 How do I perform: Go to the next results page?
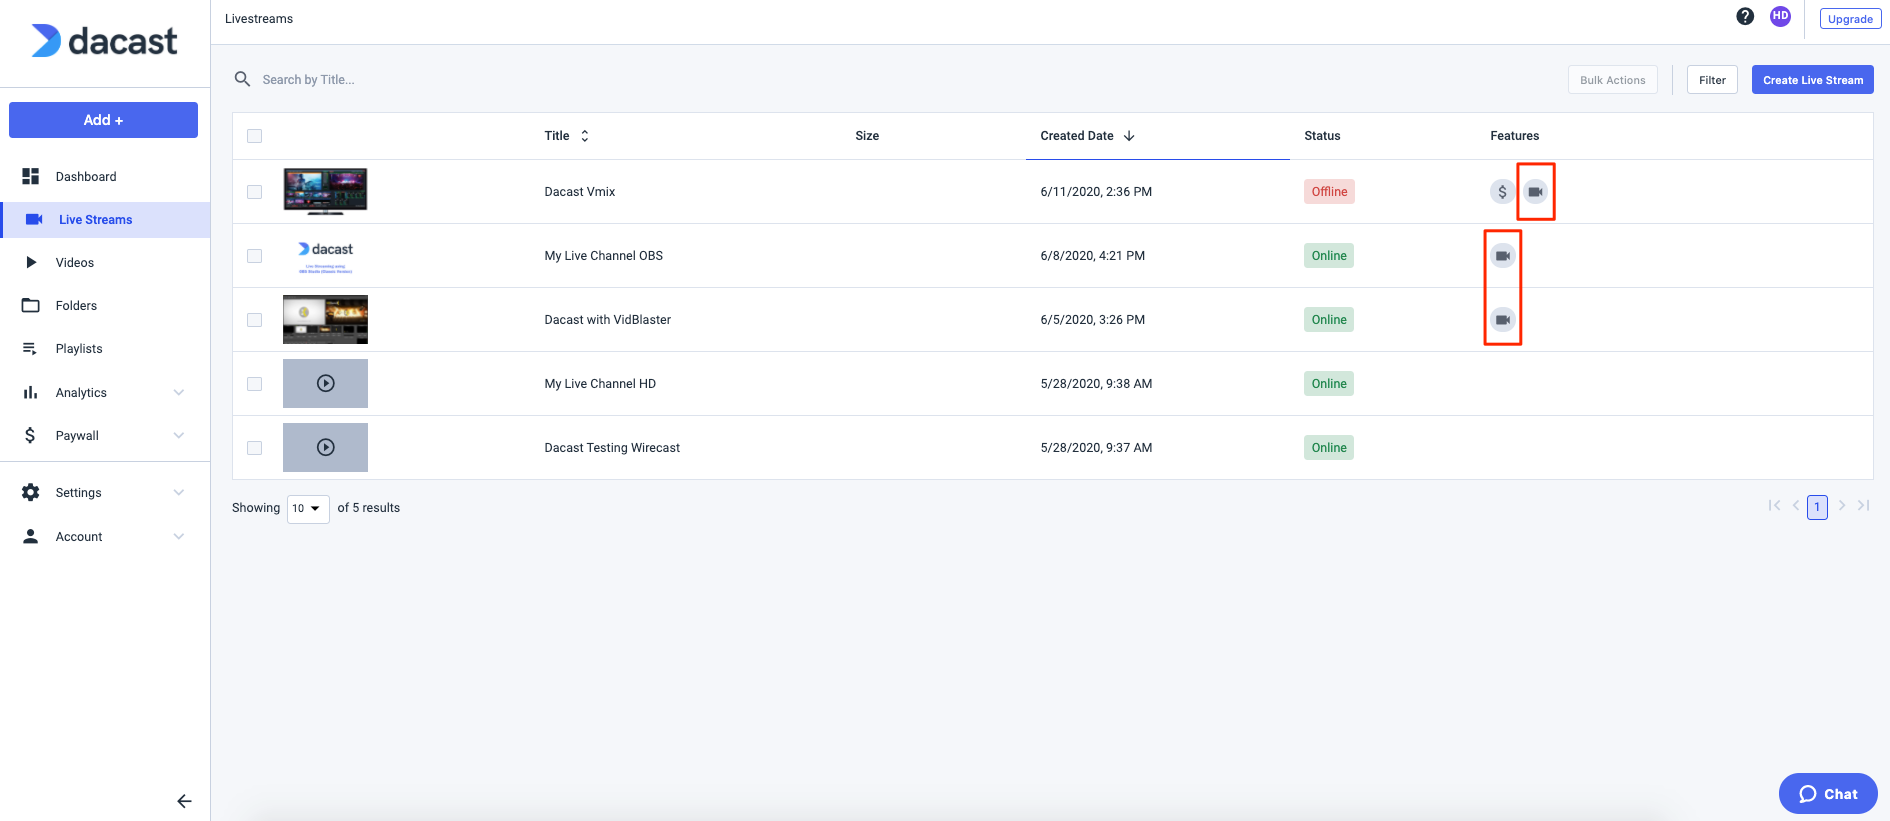tap(1842, 506)
